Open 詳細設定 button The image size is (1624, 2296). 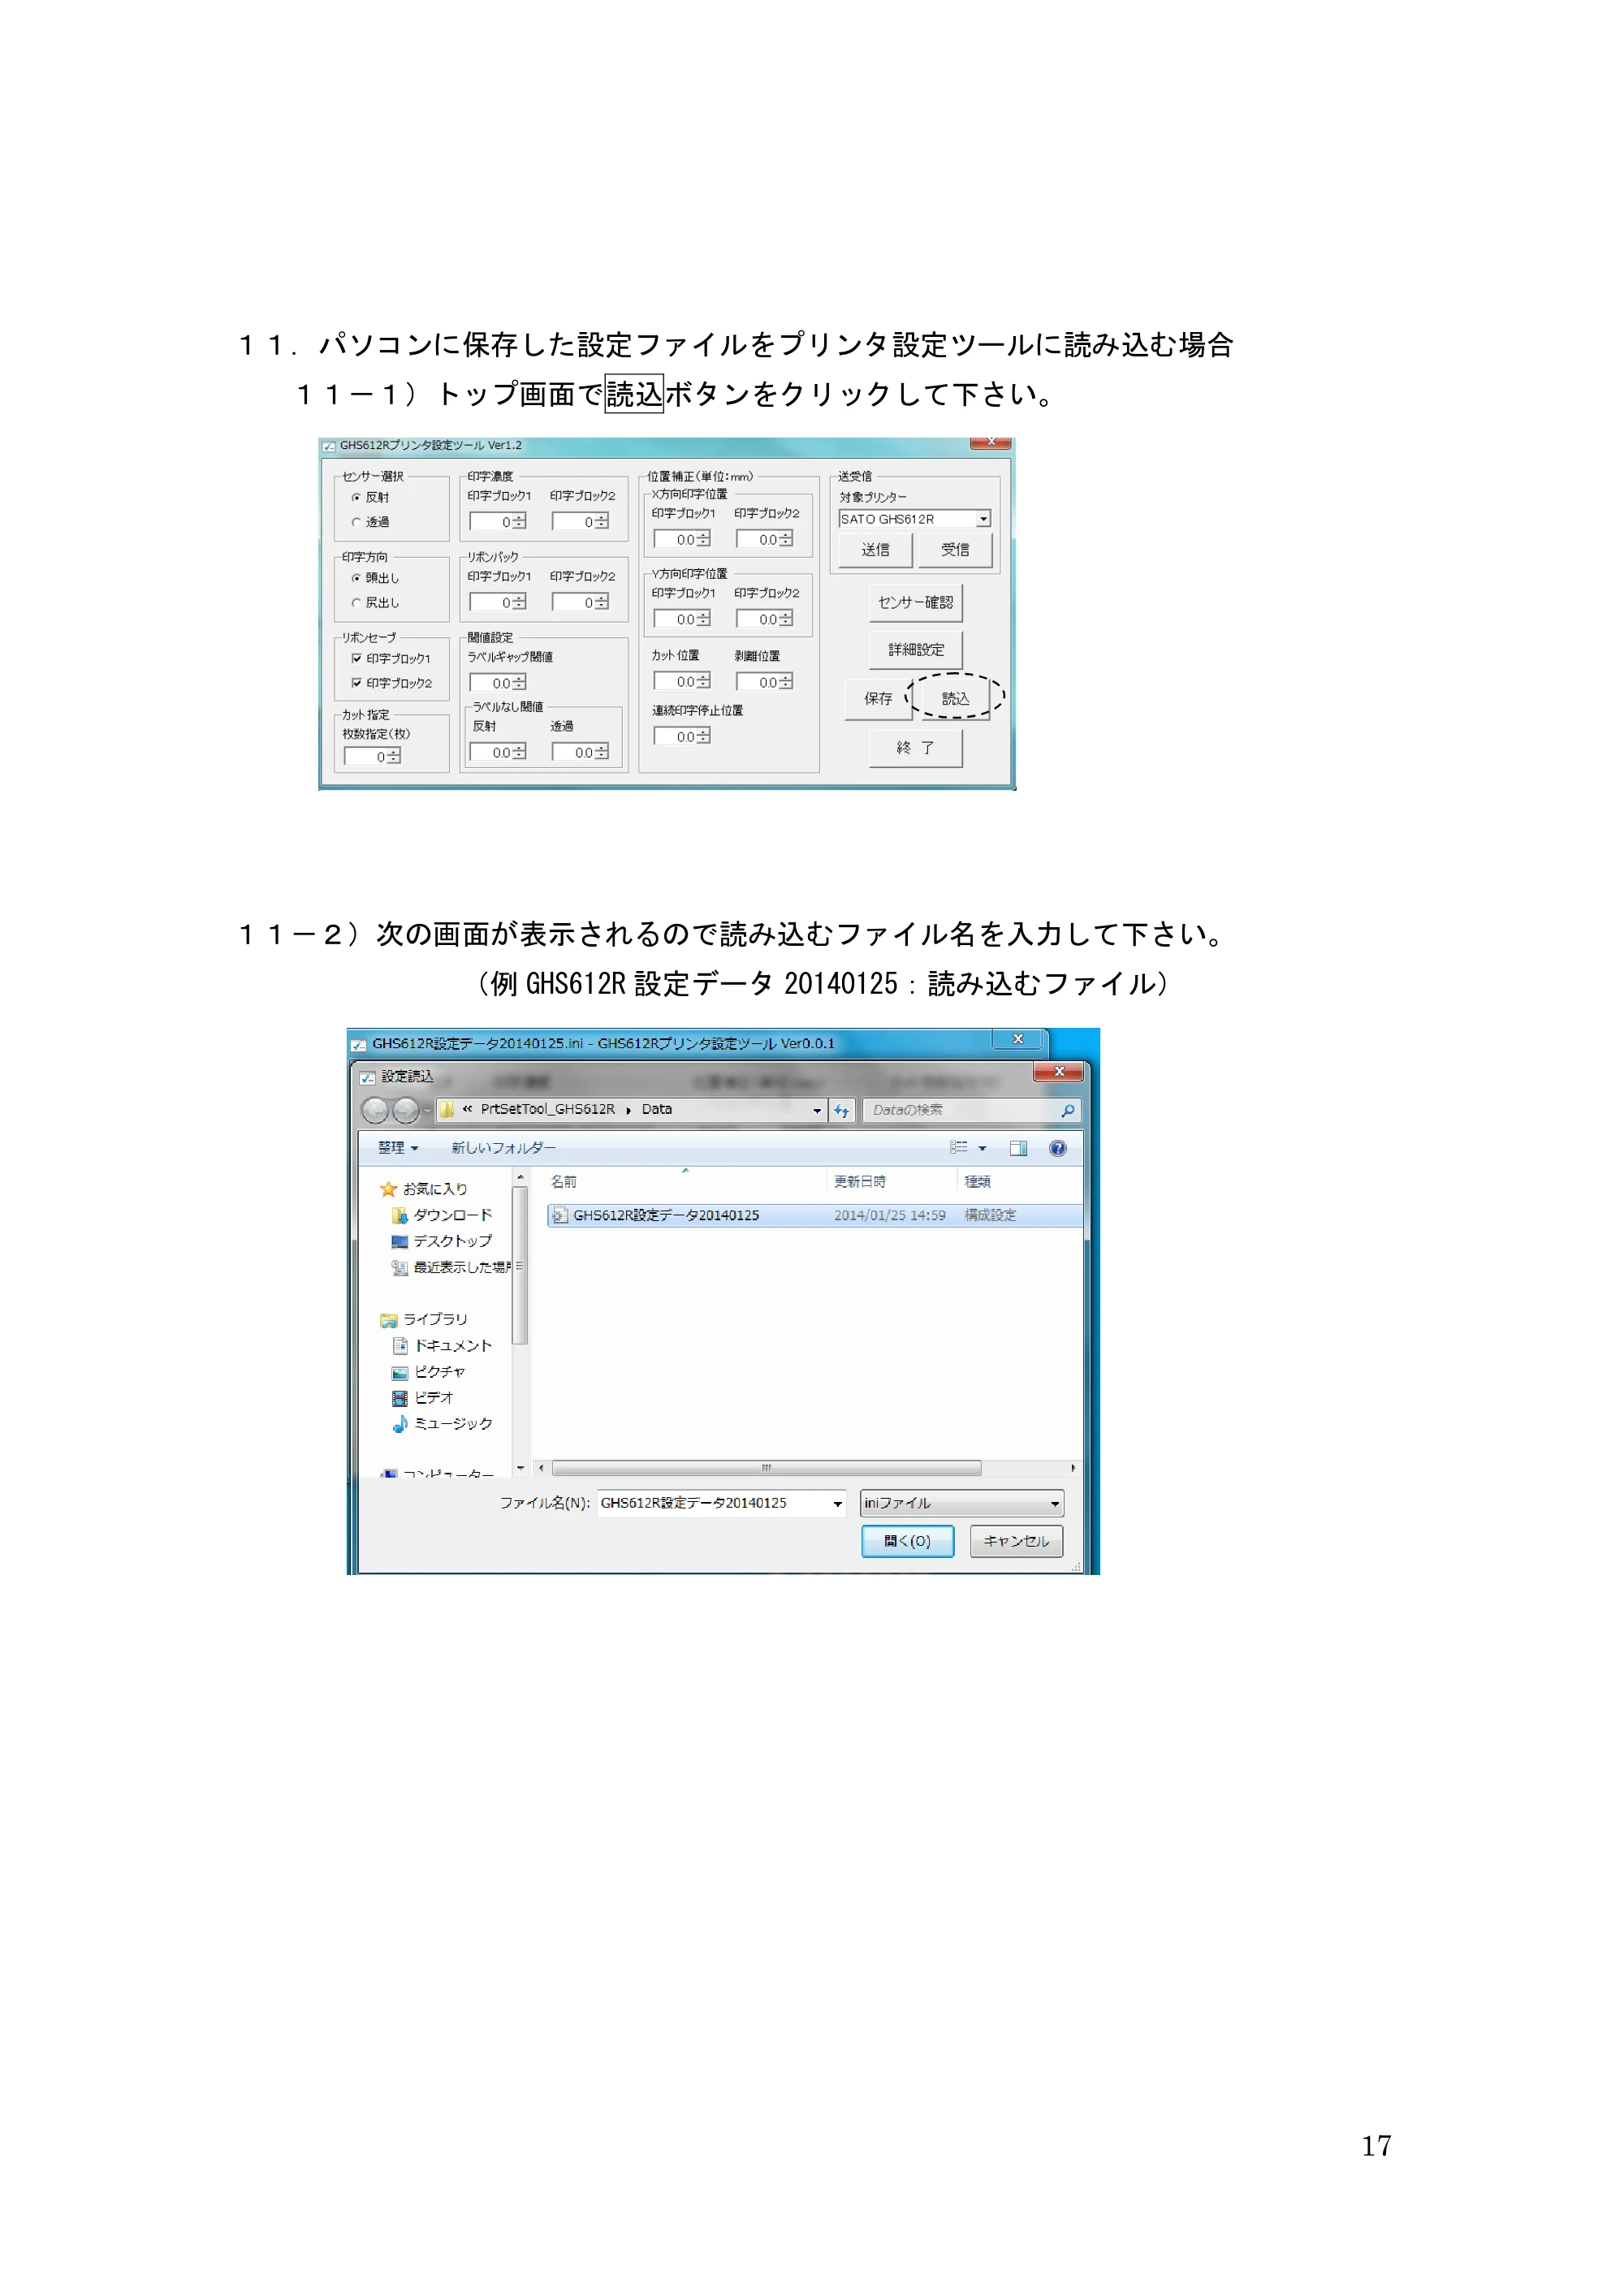tap(915, 650)
